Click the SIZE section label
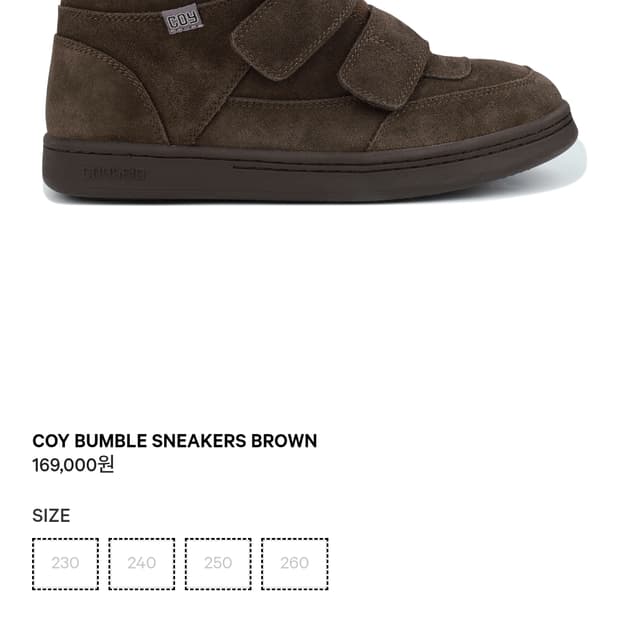Screen dimensions: 620x620 tap(51, 516)
